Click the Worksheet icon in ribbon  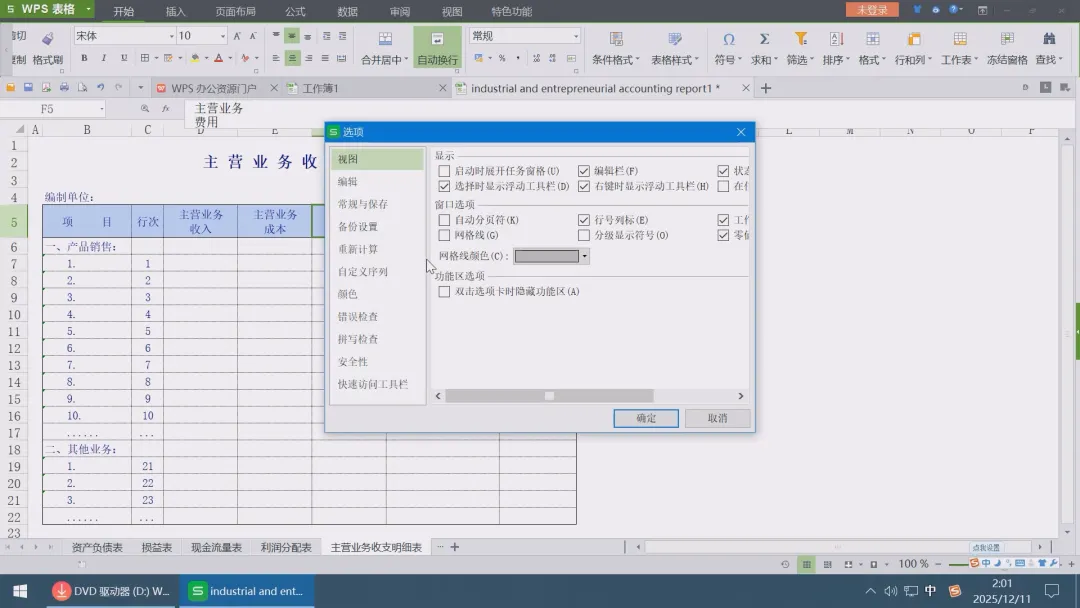959,39
